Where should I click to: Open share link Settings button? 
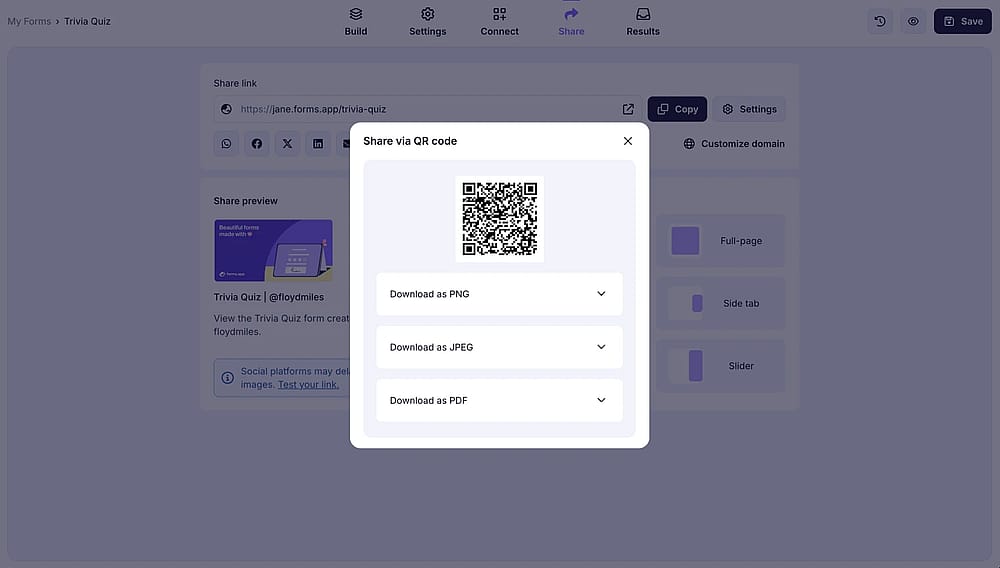pyautogui.click(x=749, y=109)
